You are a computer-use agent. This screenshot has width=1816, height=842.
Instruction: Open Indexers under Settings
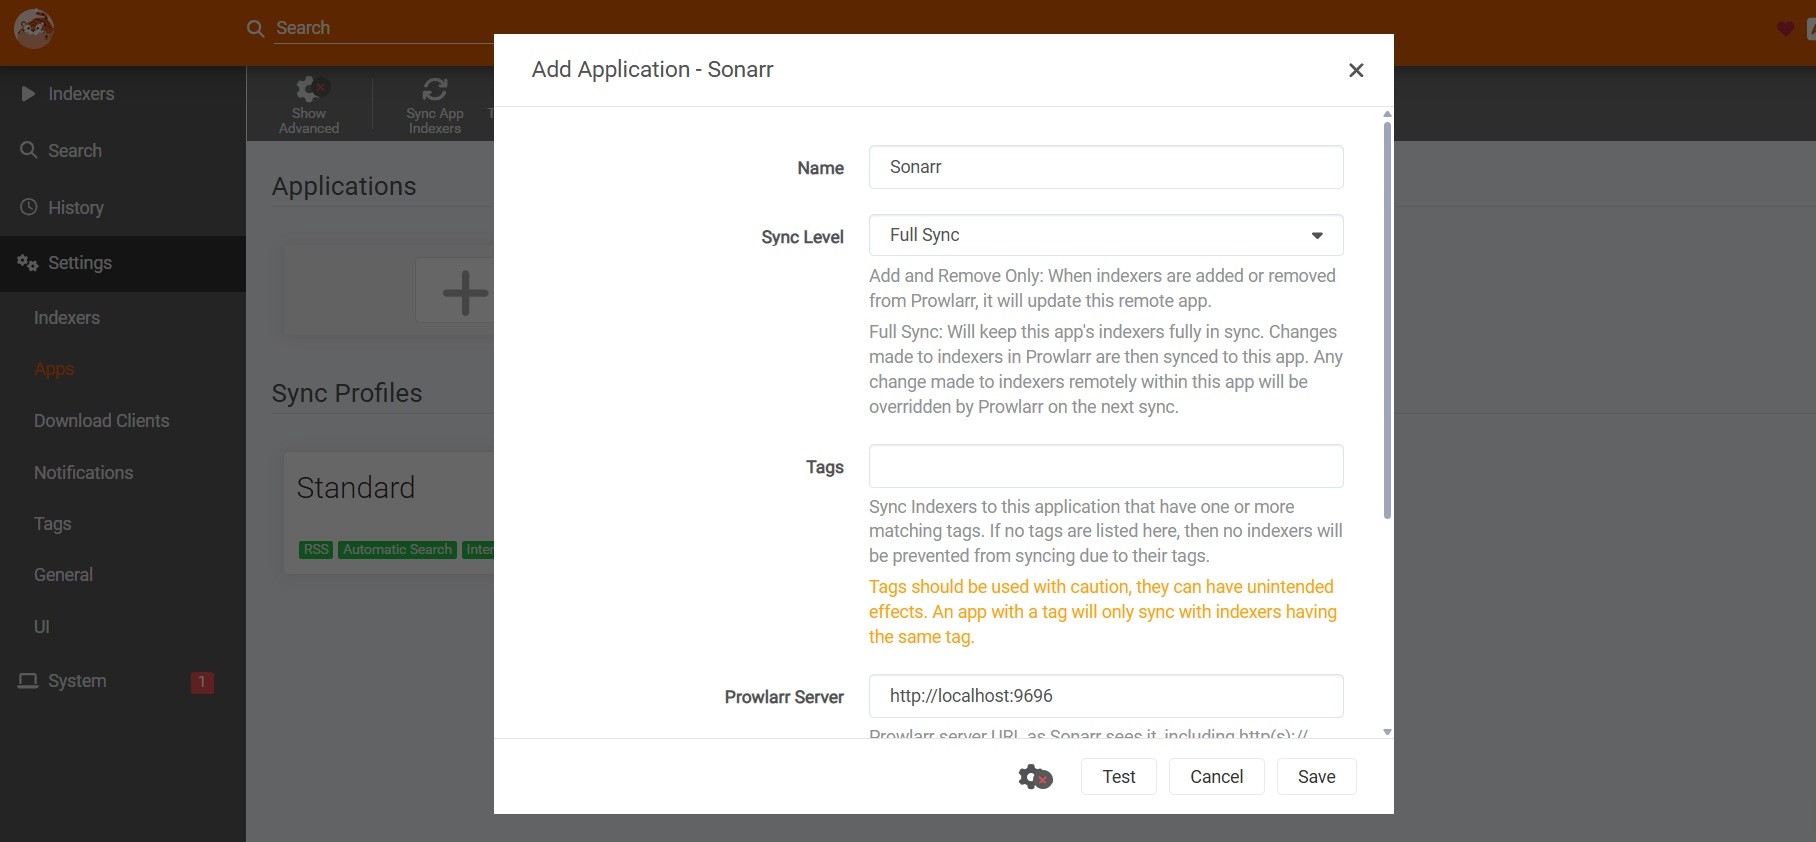(x=67, y=318)
